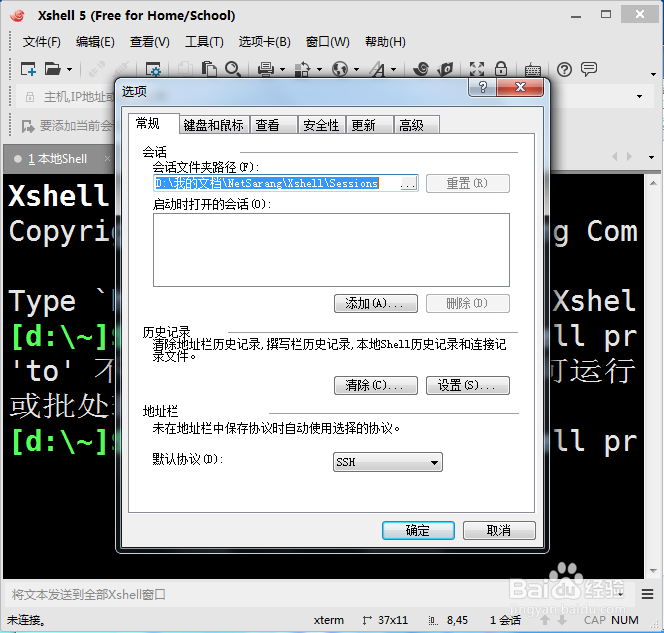Toggle the Full Screen toolbar icon

click(x=477, y=69)
